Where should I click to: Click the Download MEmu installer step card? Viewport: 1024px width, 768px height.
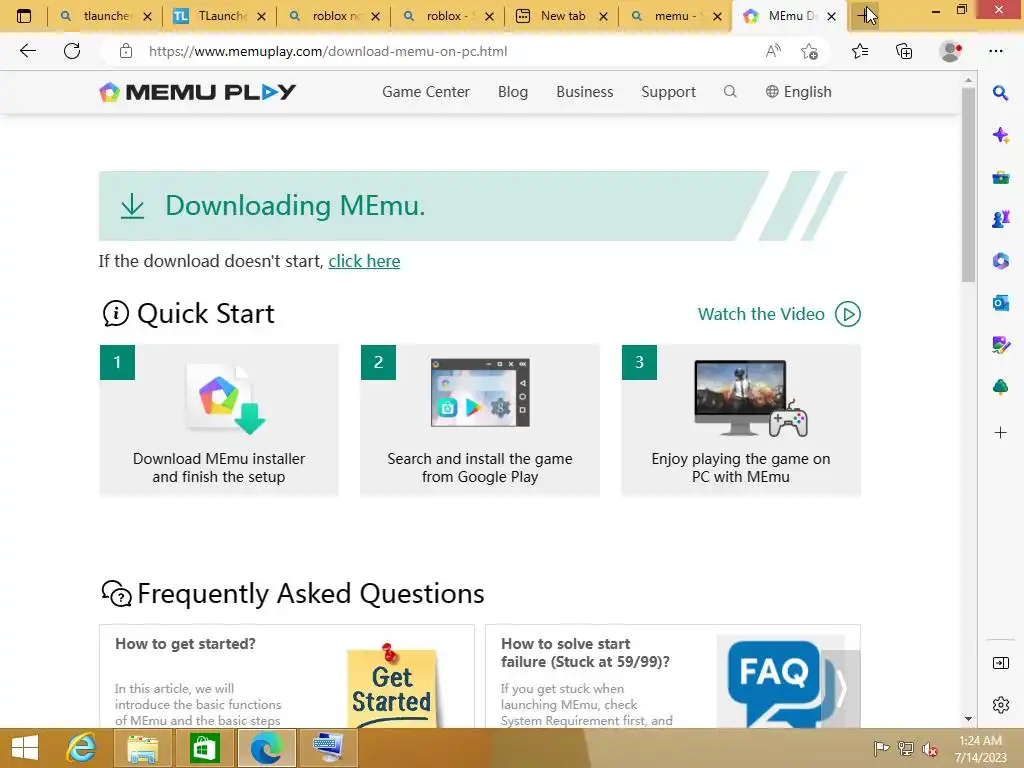[x=219, y=420]
